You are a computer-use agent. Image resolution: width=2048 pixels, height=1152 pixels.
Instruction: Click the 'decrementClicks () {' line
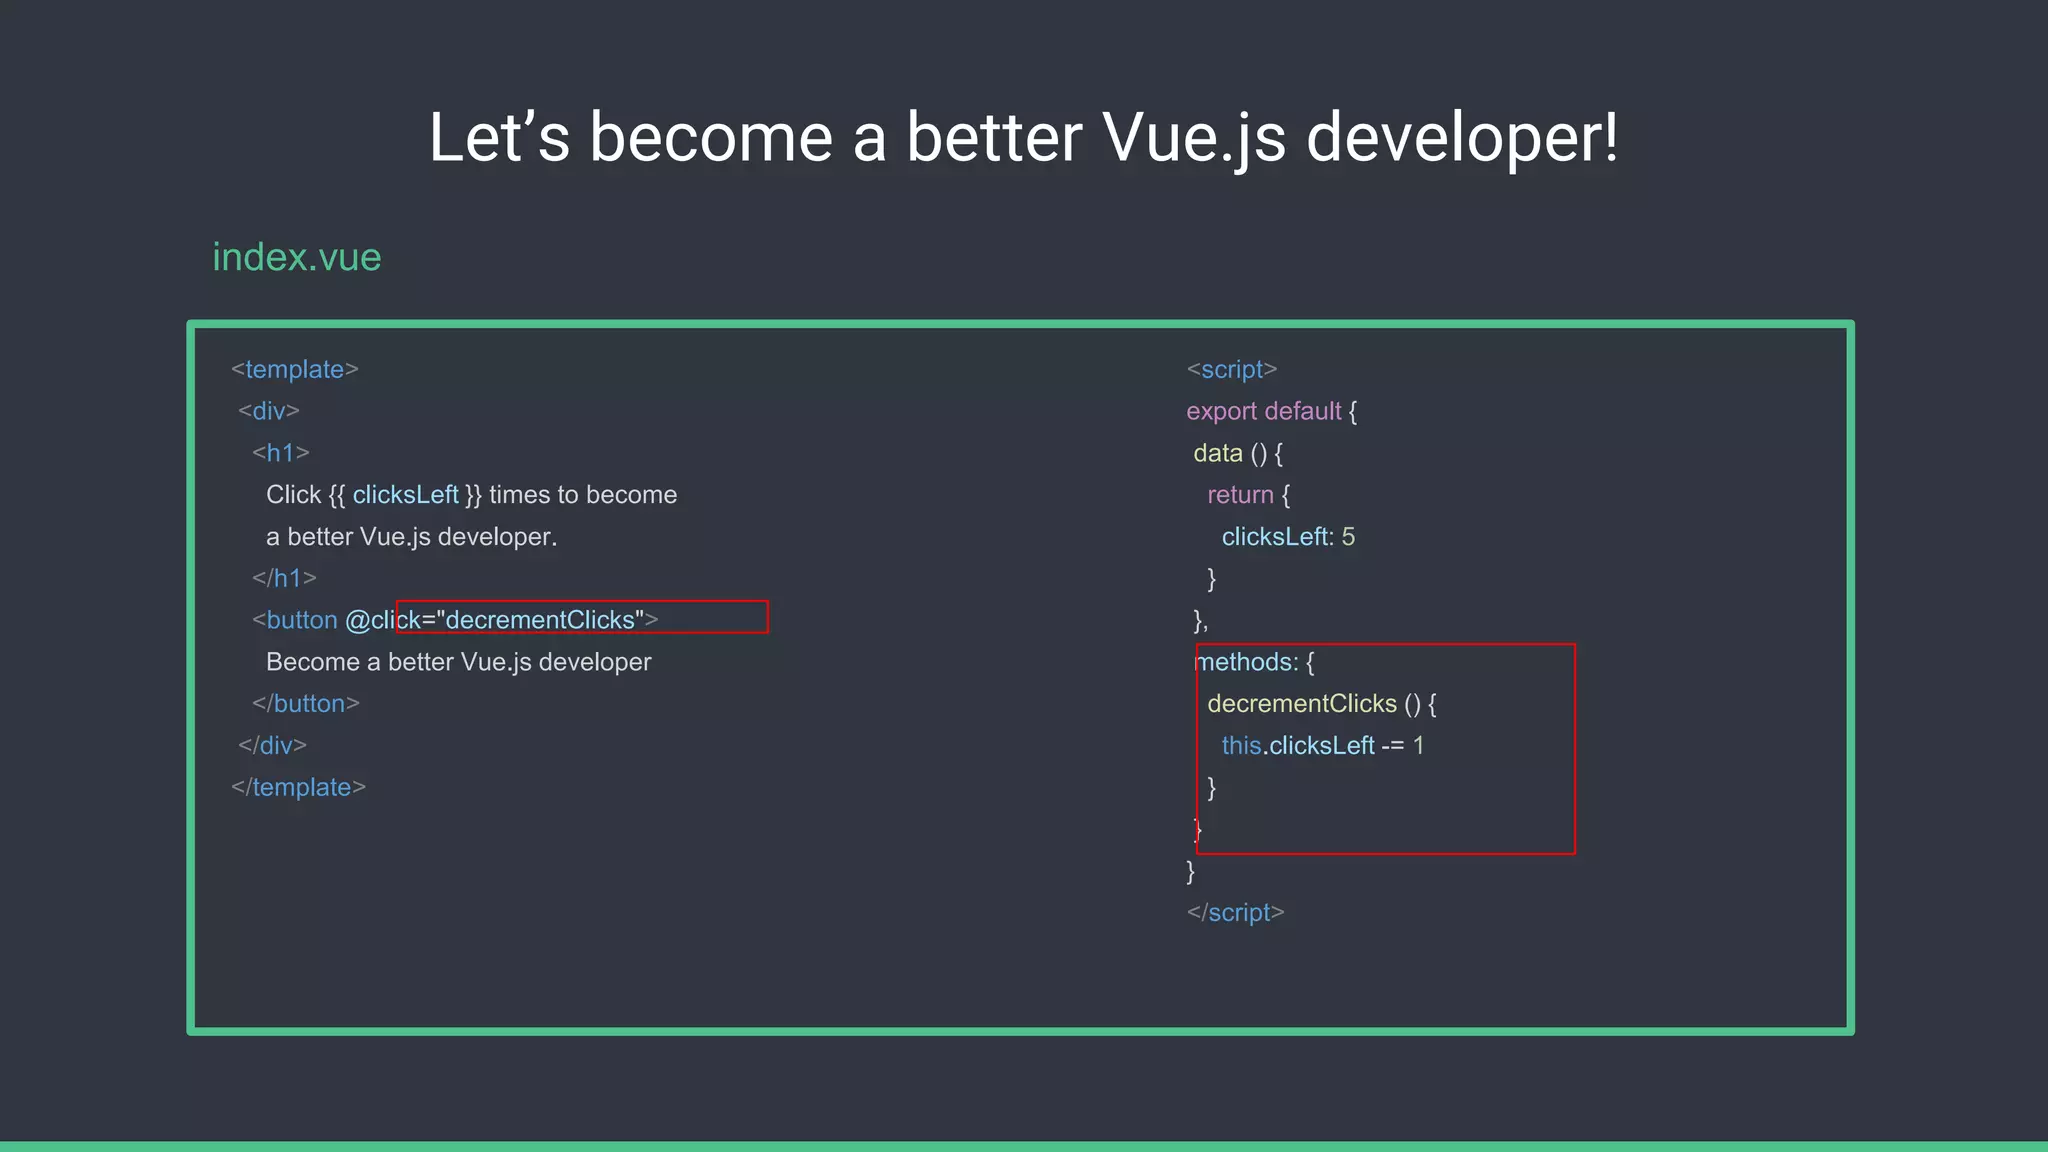(x=1322, y=704)
